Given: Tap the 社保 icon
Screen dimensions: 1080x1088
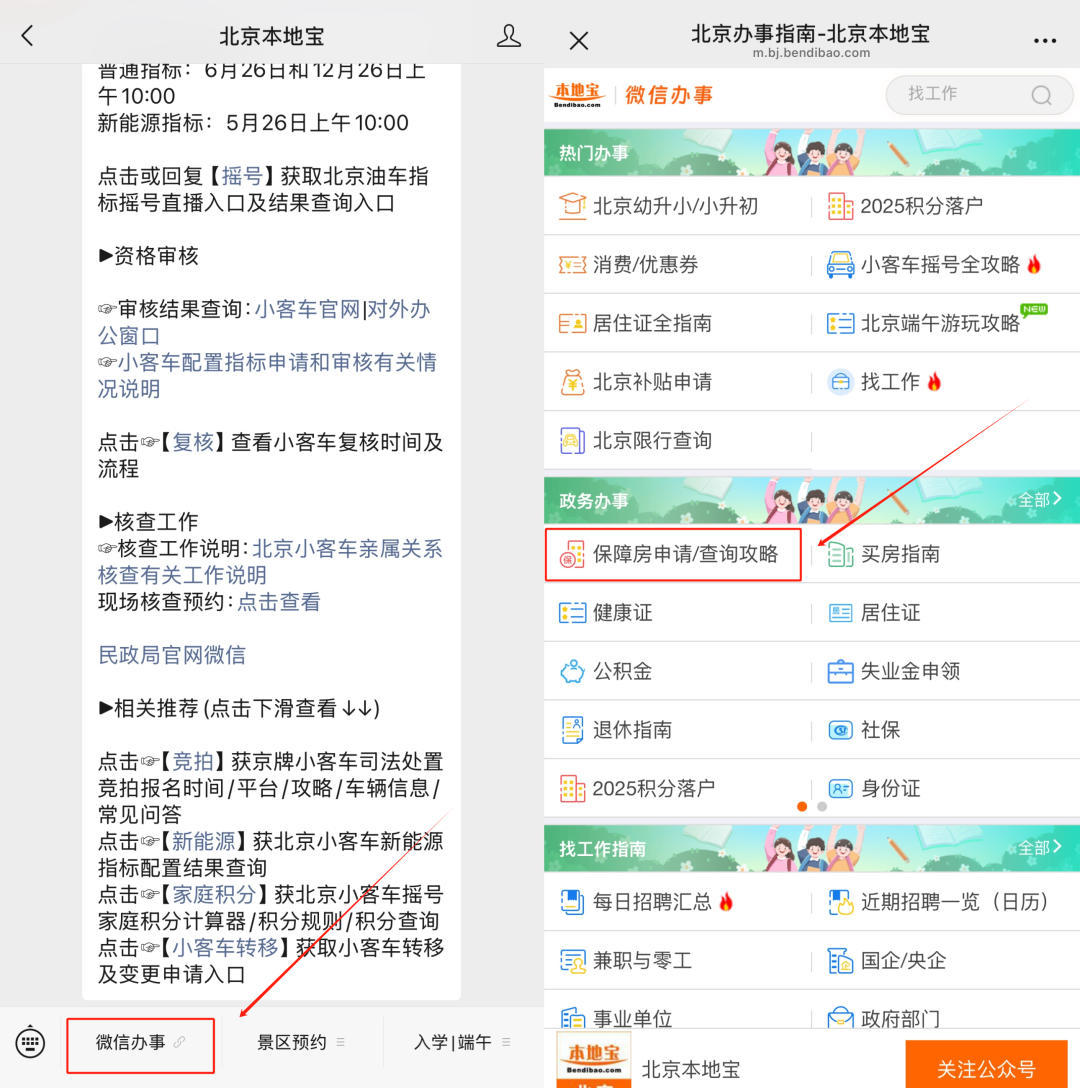Looking at the screenshot, I should pos(840,730).
